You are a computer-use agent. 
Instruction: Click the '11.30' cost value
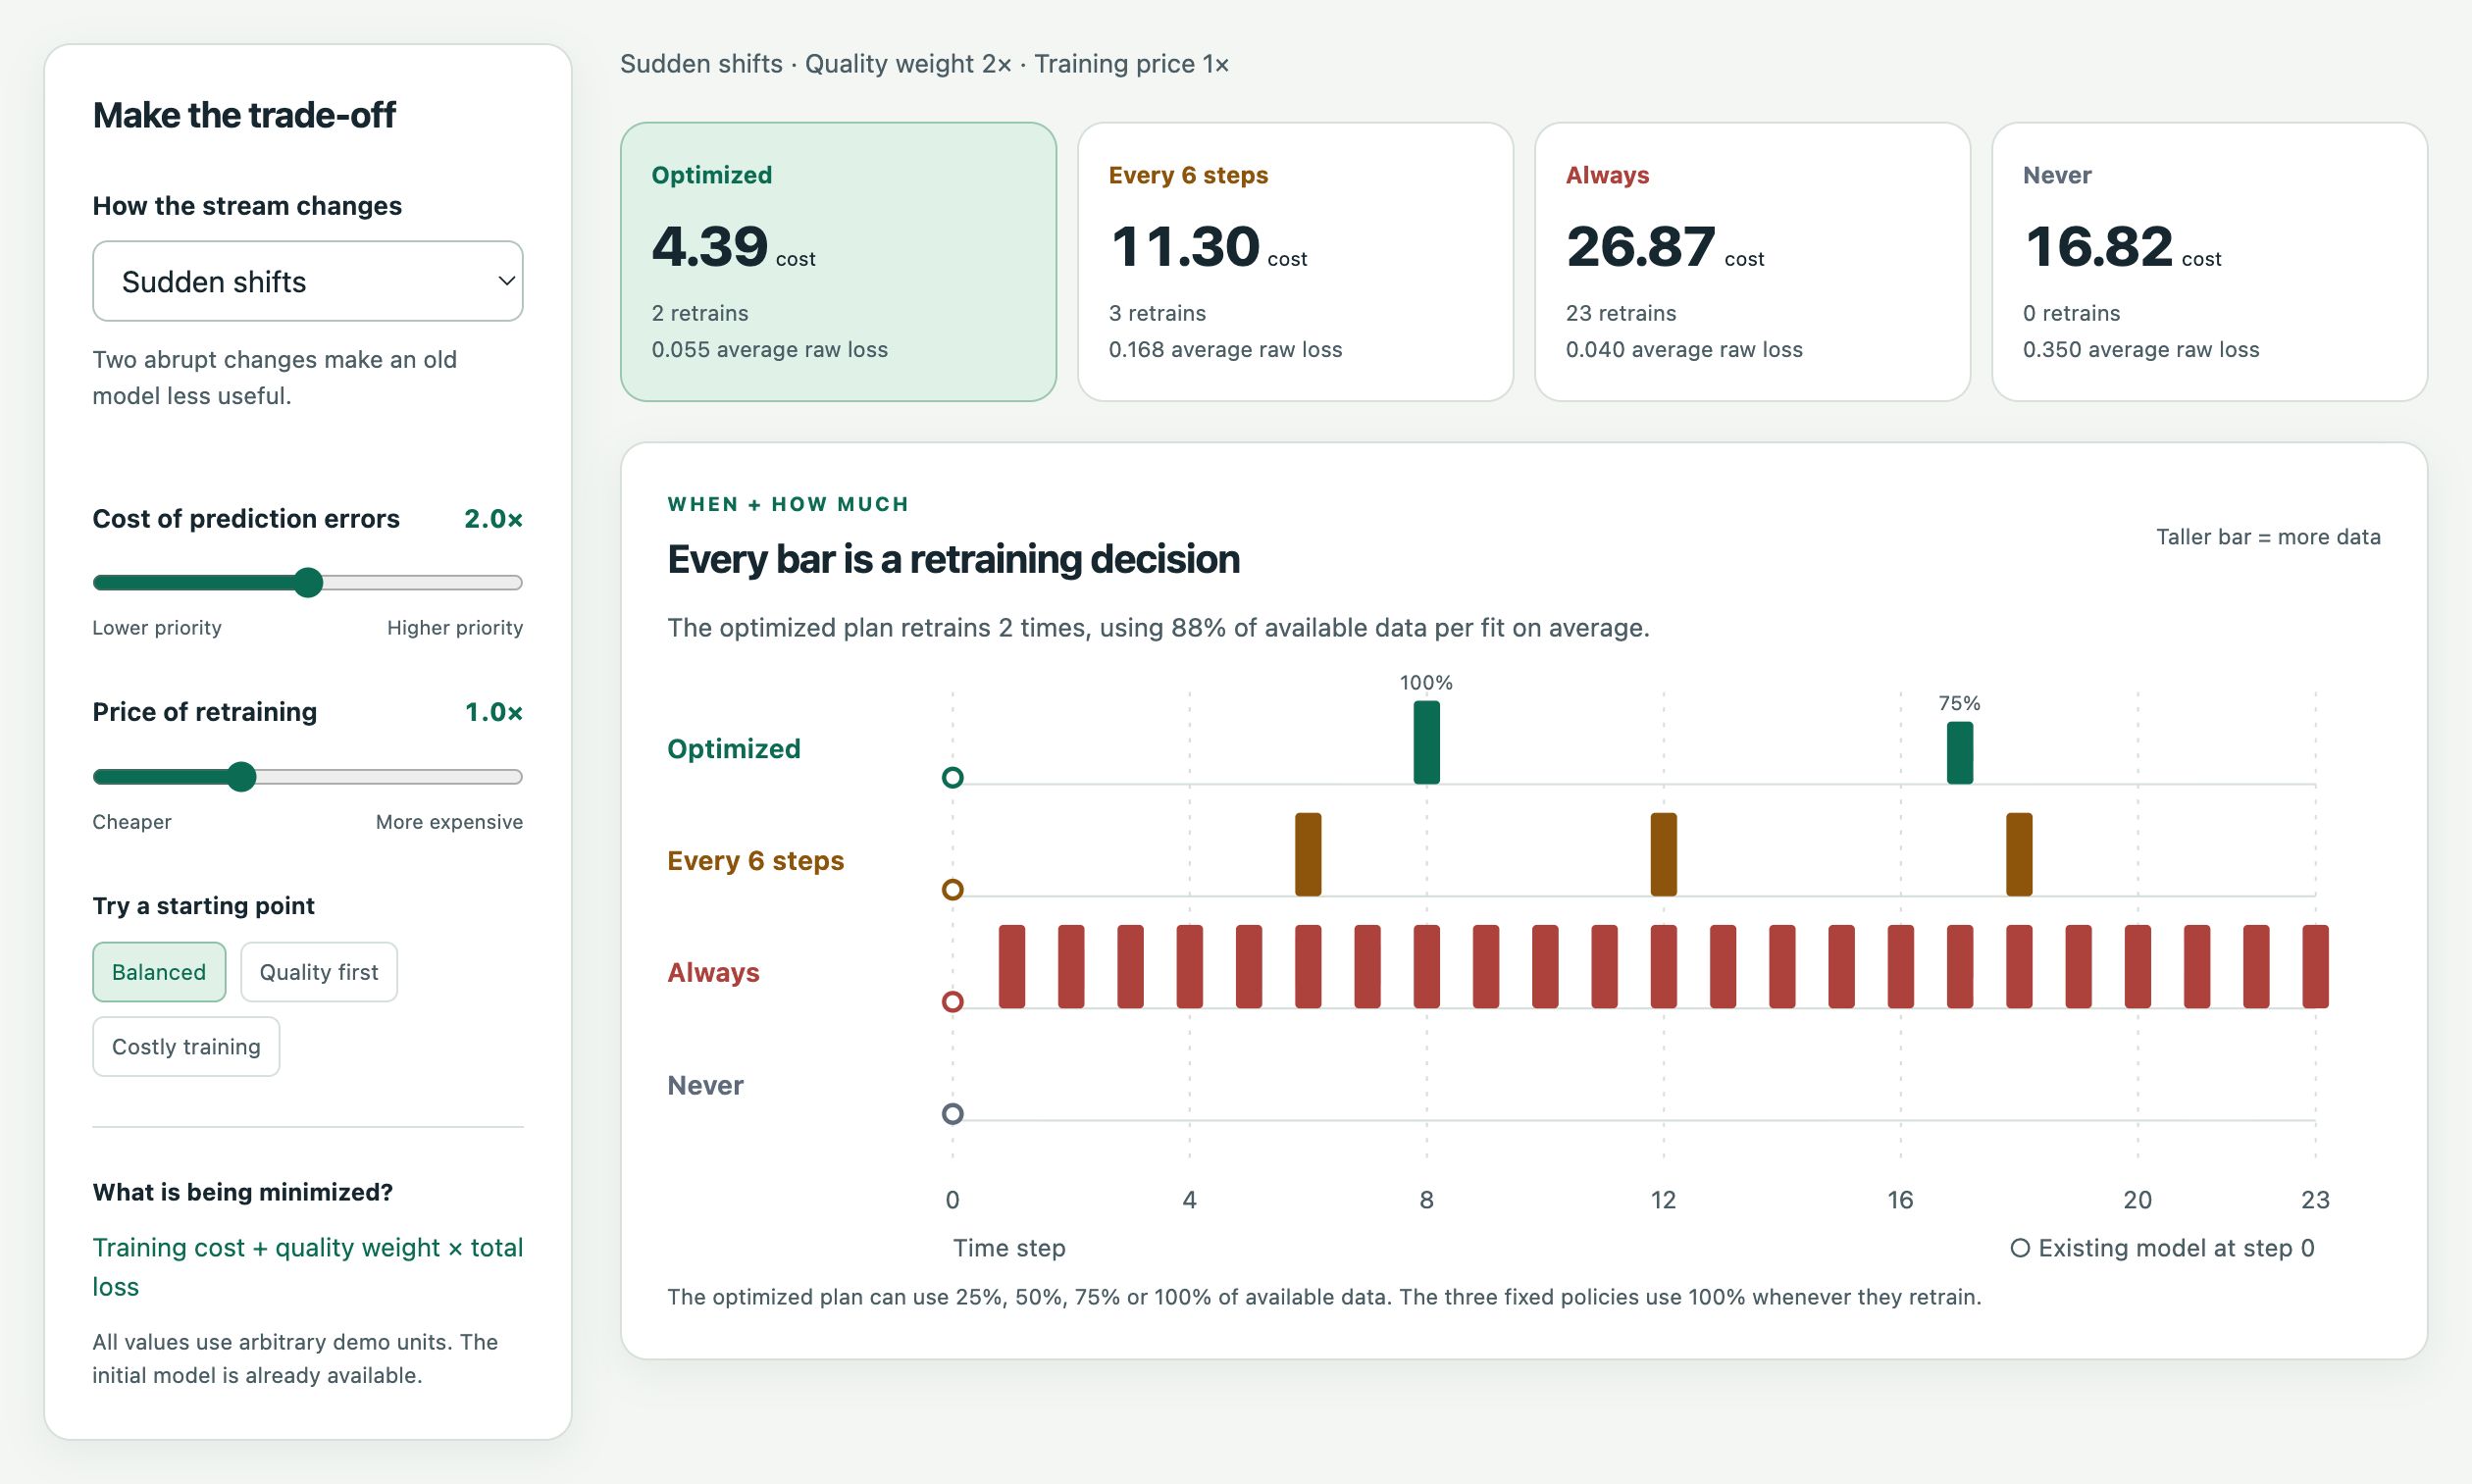[x=1185, y=246]
